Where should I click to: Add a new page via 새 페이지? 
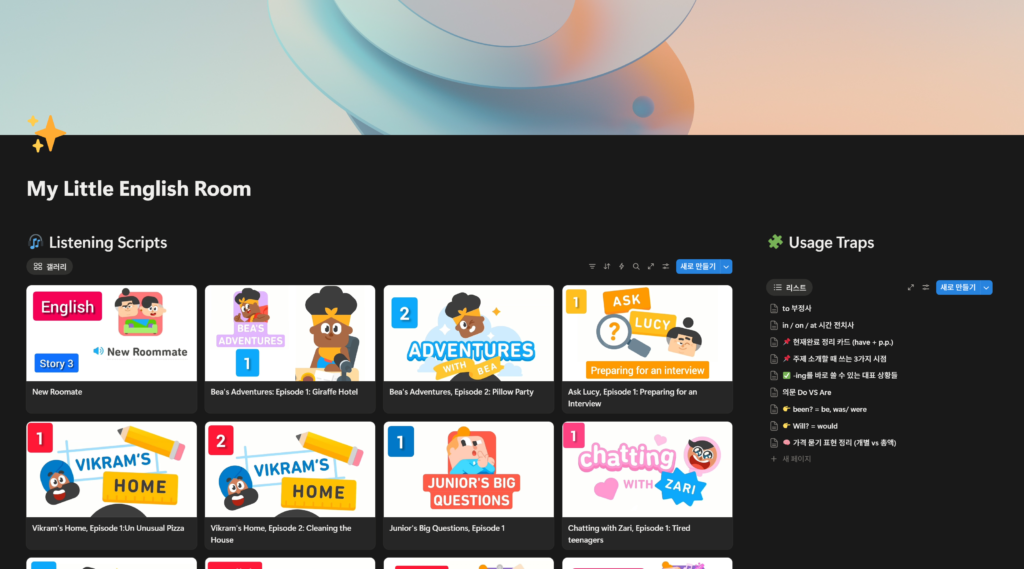(796, 459)
